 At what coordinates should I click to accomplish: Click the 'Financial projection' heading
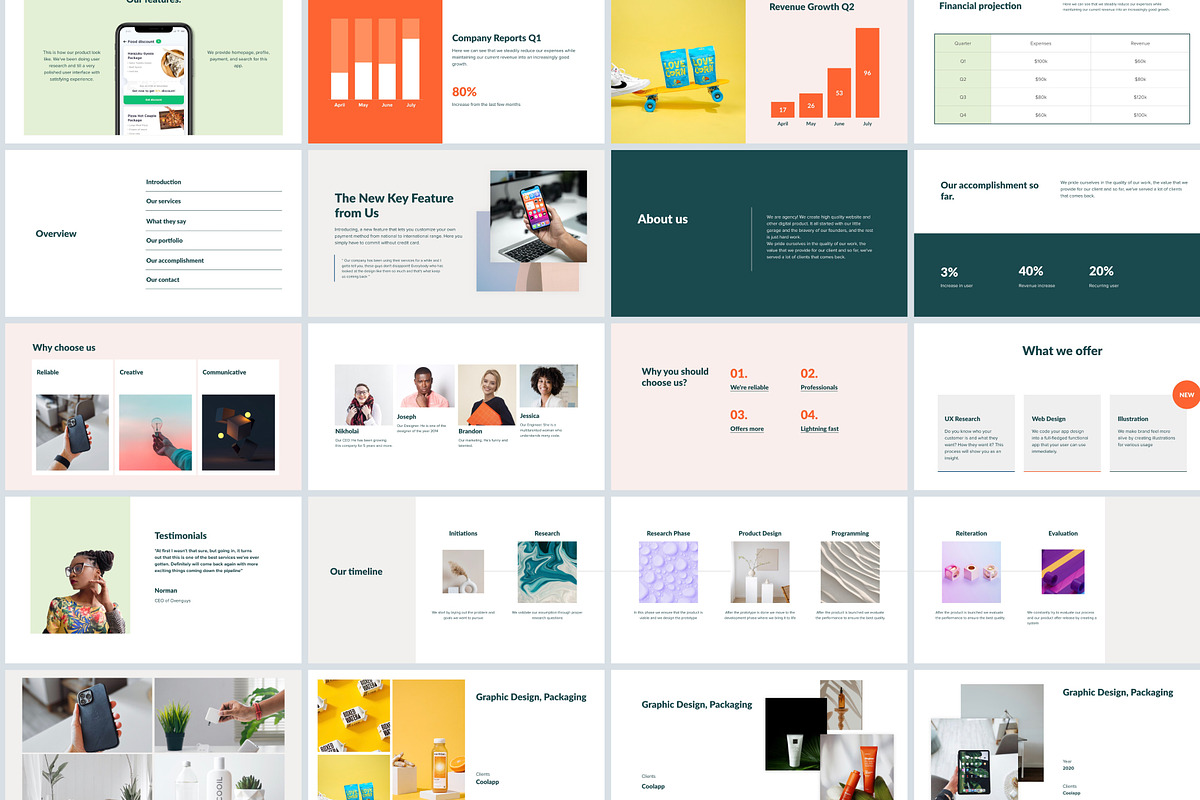coord(980,6)
